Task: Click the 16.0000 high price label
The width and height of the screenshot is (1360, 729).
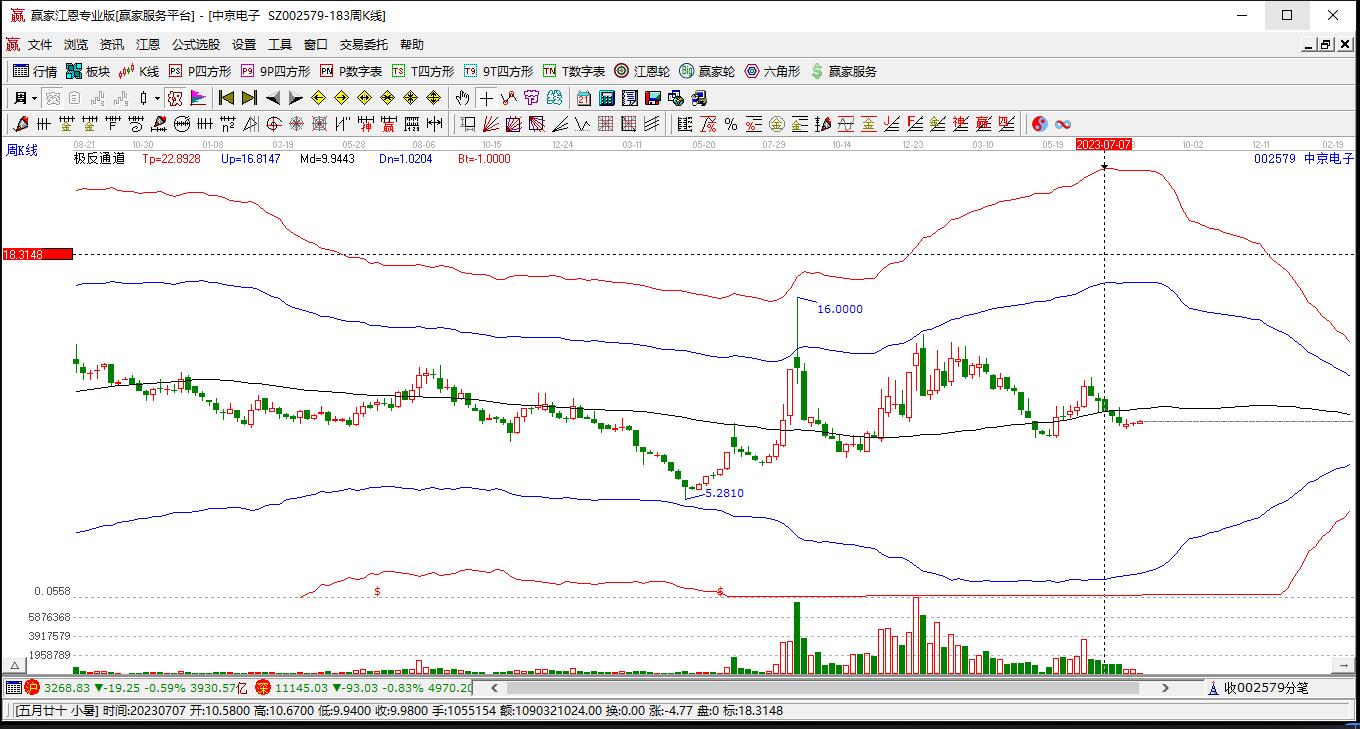Action: tap(840, 309)
